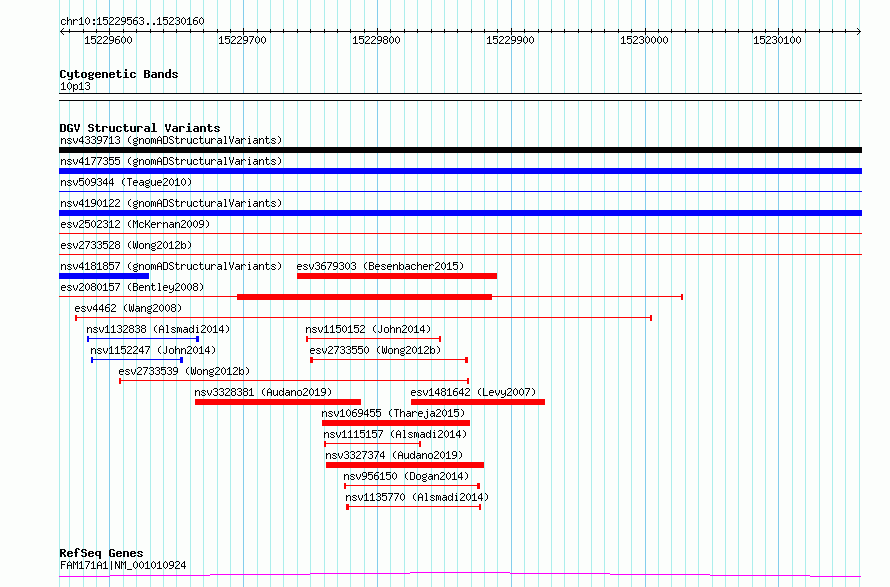Open esv3679303 (Besenbacher2015) label

pyautogui.click(x=380, y=266)
